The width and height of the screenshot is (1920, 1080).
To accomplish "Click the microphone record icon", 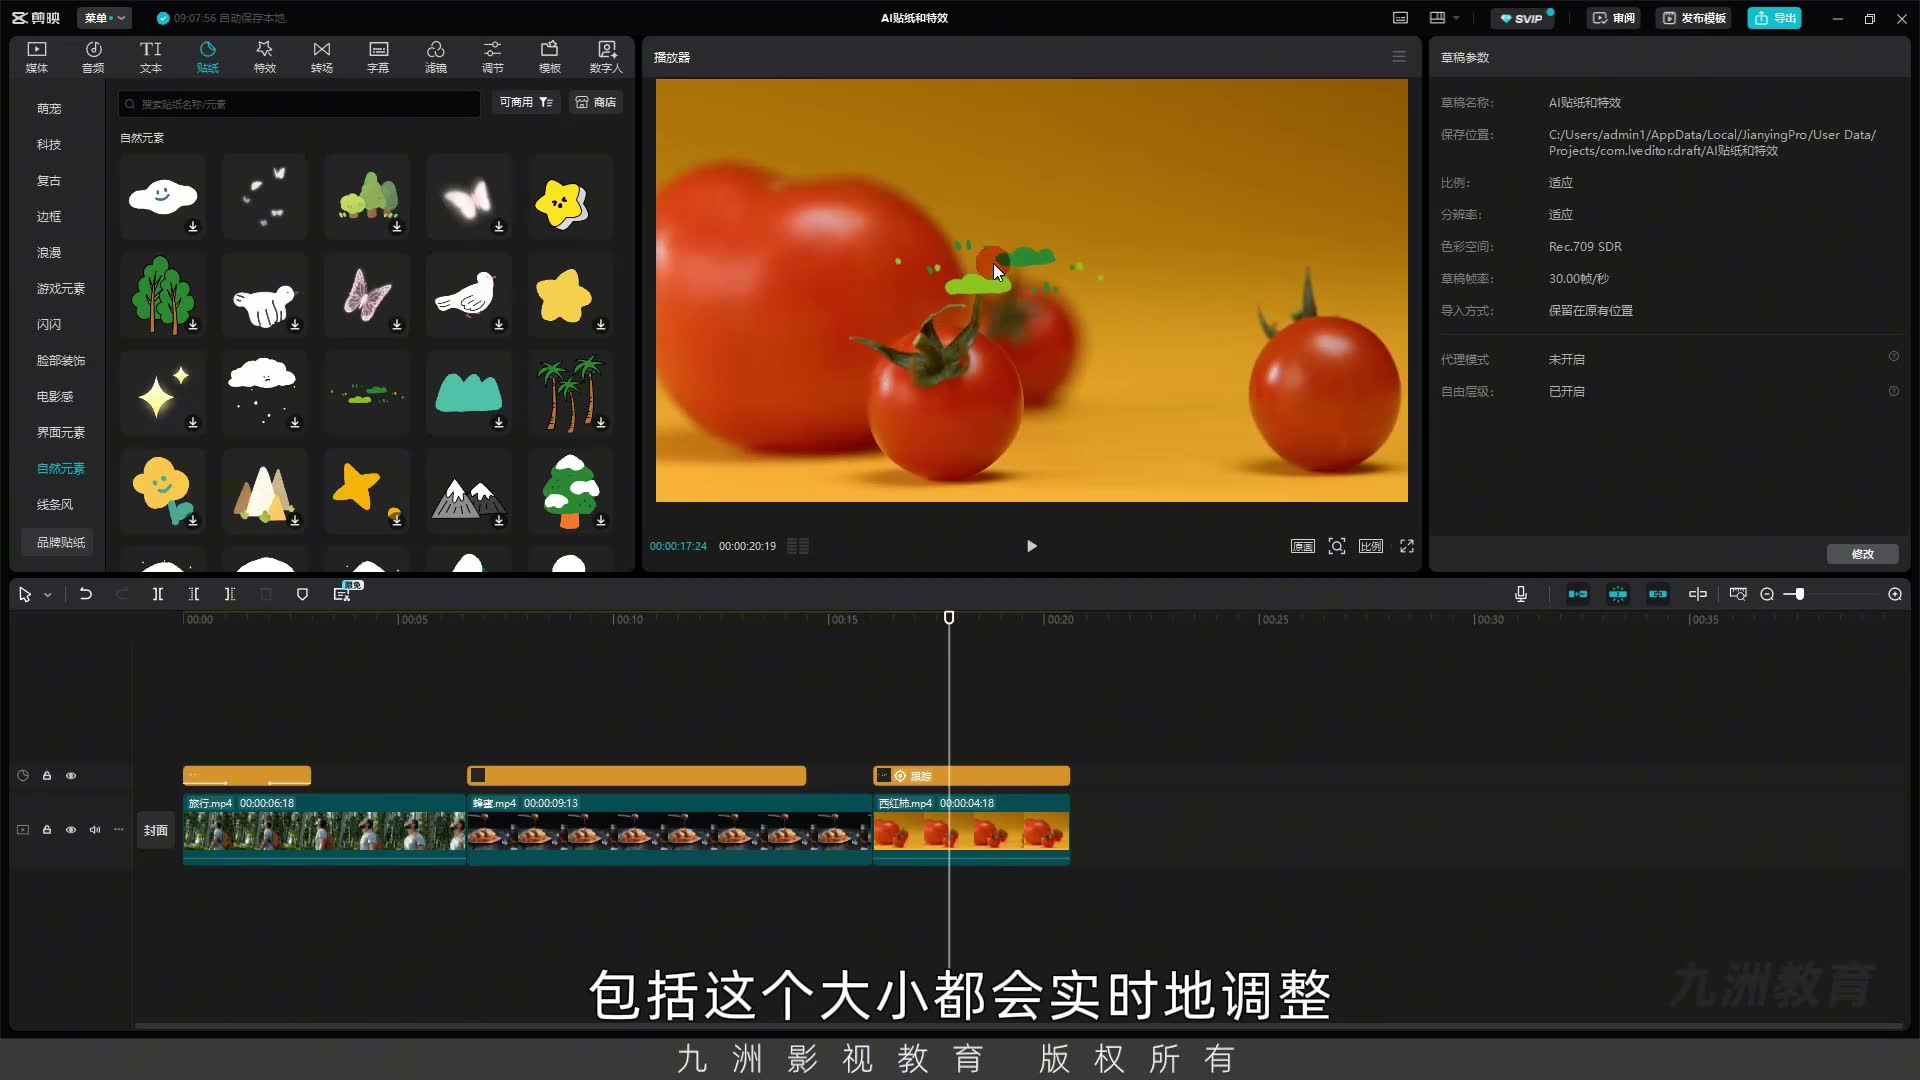I will click(1520, 594).
